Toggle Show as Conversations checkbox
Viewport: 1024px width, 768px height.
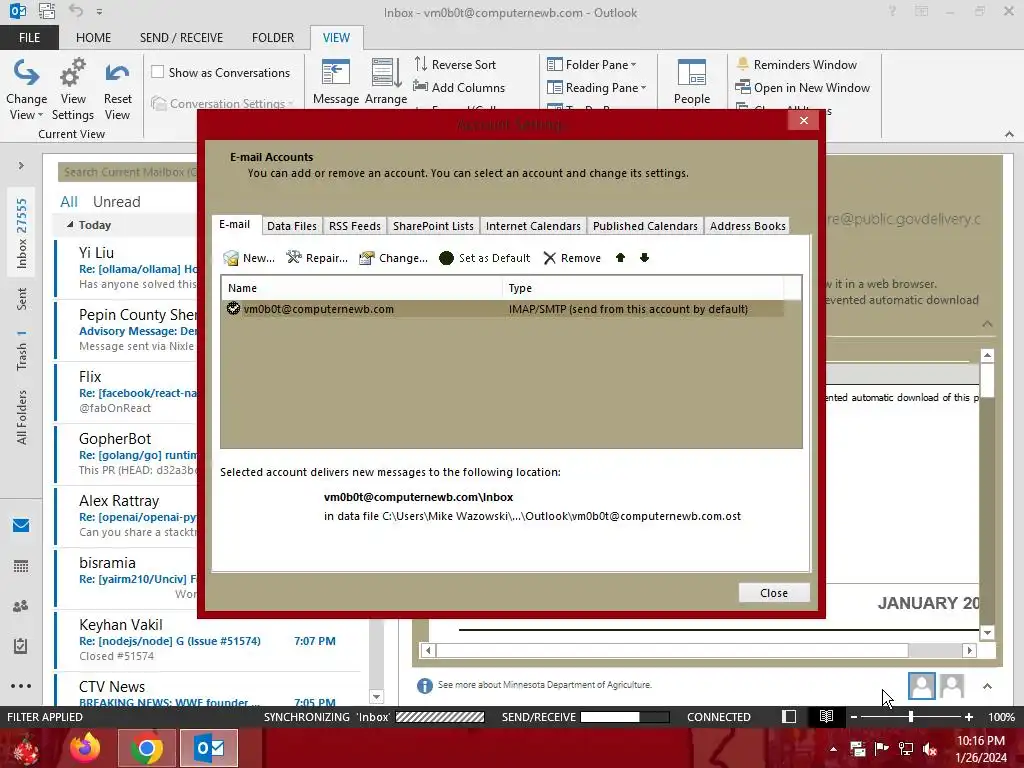157,72
